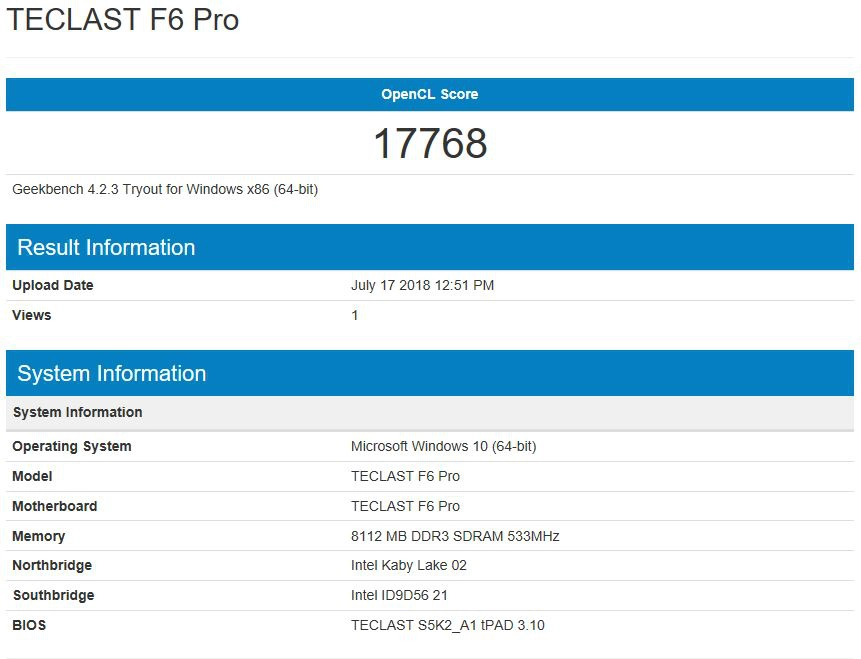This screenshot has width=861, height=659.
Task: Click the Operating System label
Action: [72, 446]
